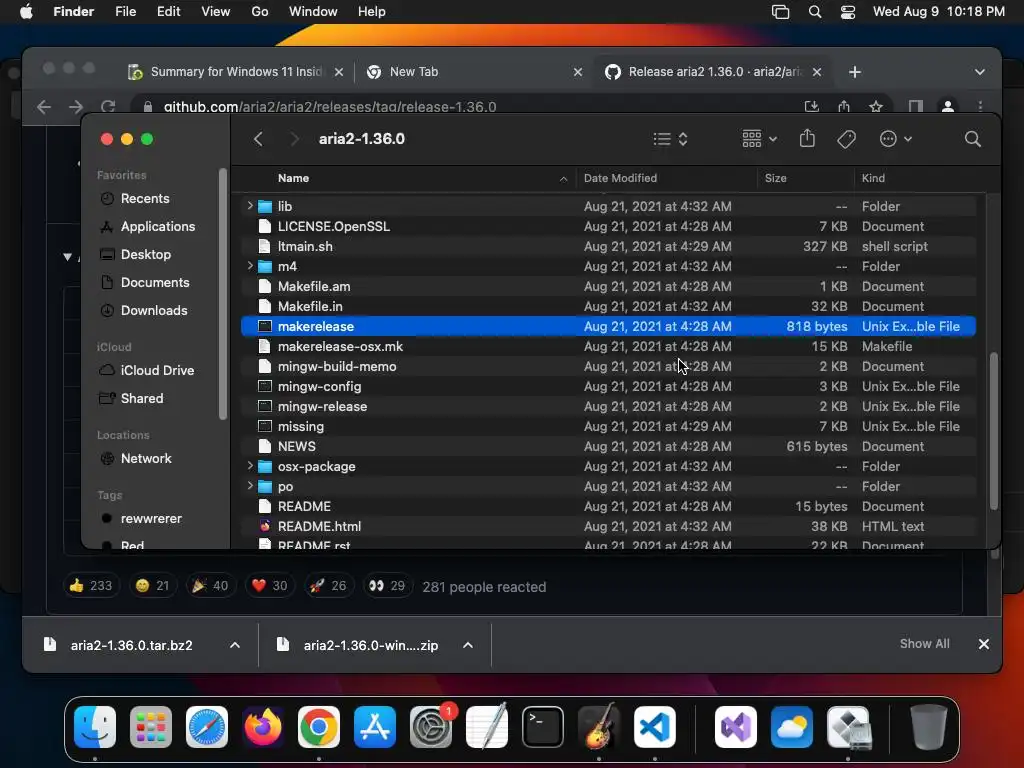Viewport: 1024px width, 768px height.
Task: Expand the lib folder
Action: click(x=249, y=206)
